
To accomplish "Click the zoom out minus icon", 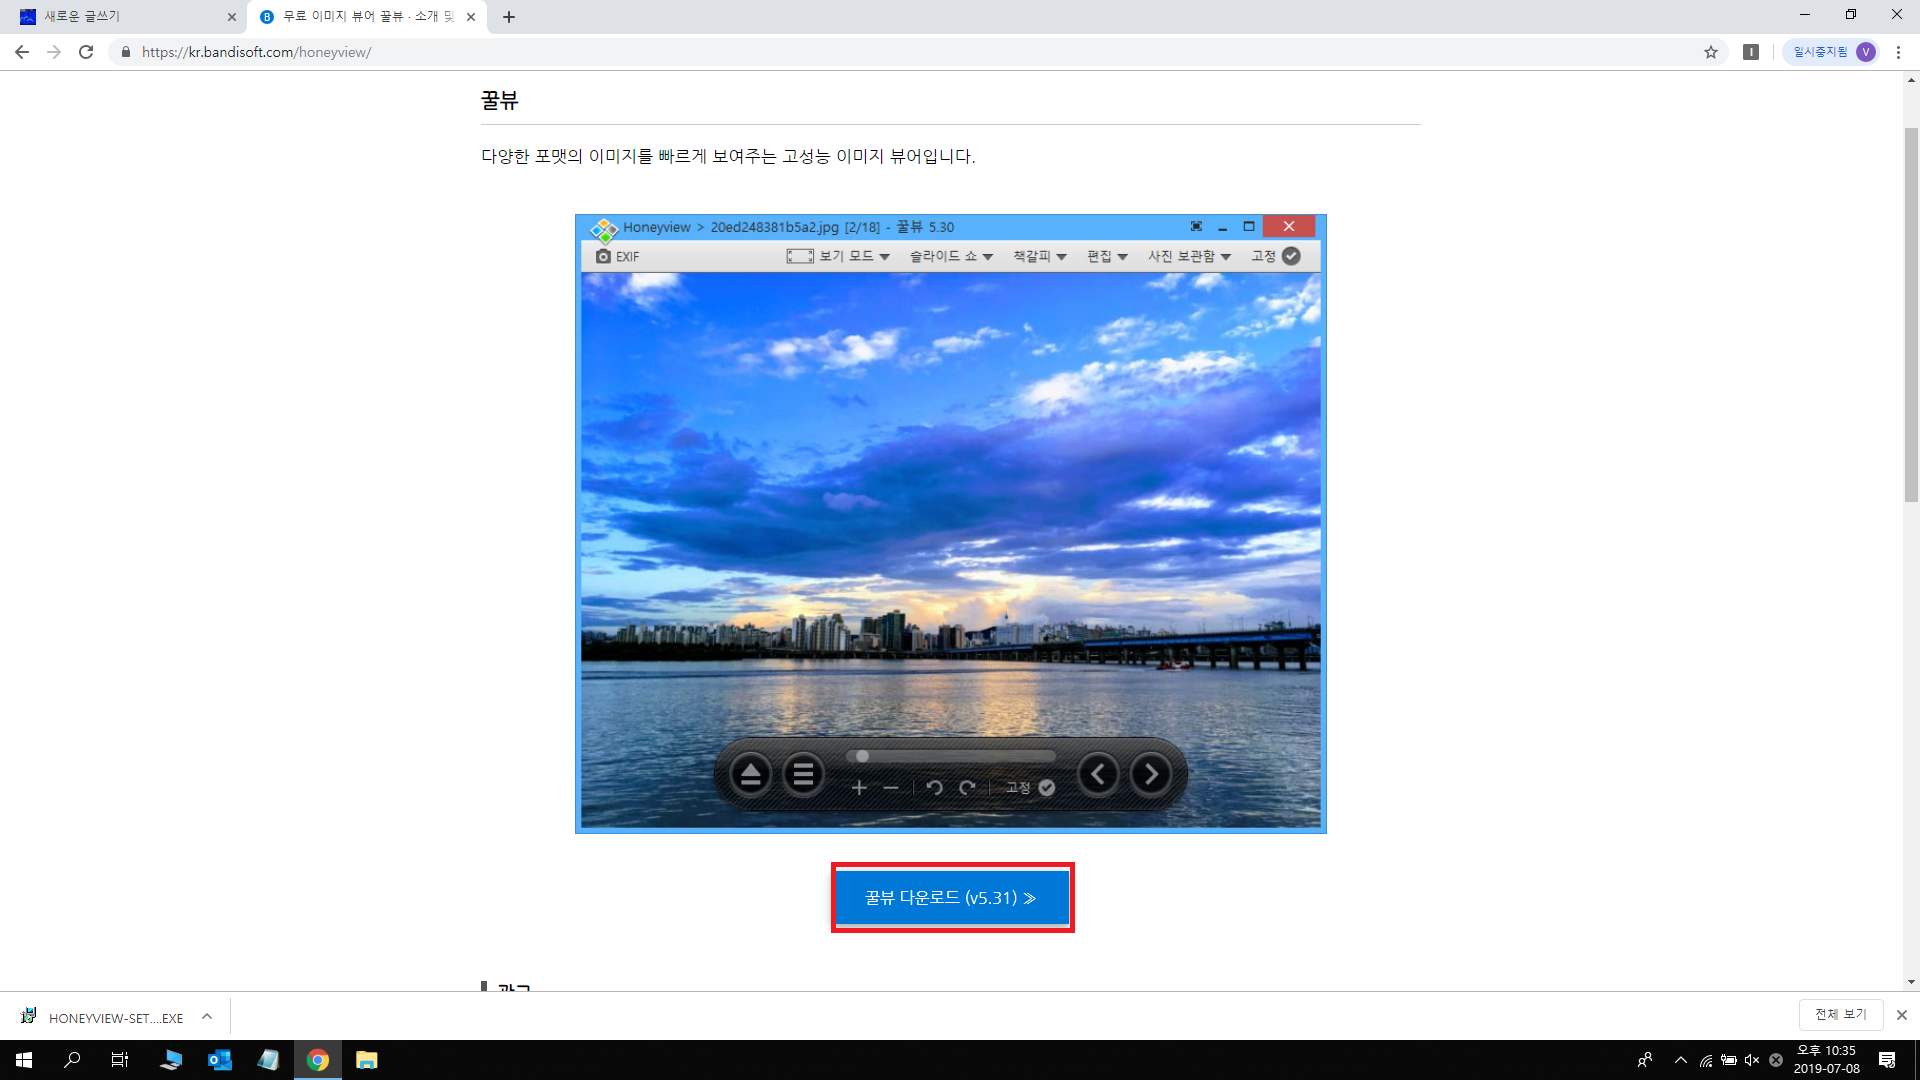I will [x=891, y=788].
